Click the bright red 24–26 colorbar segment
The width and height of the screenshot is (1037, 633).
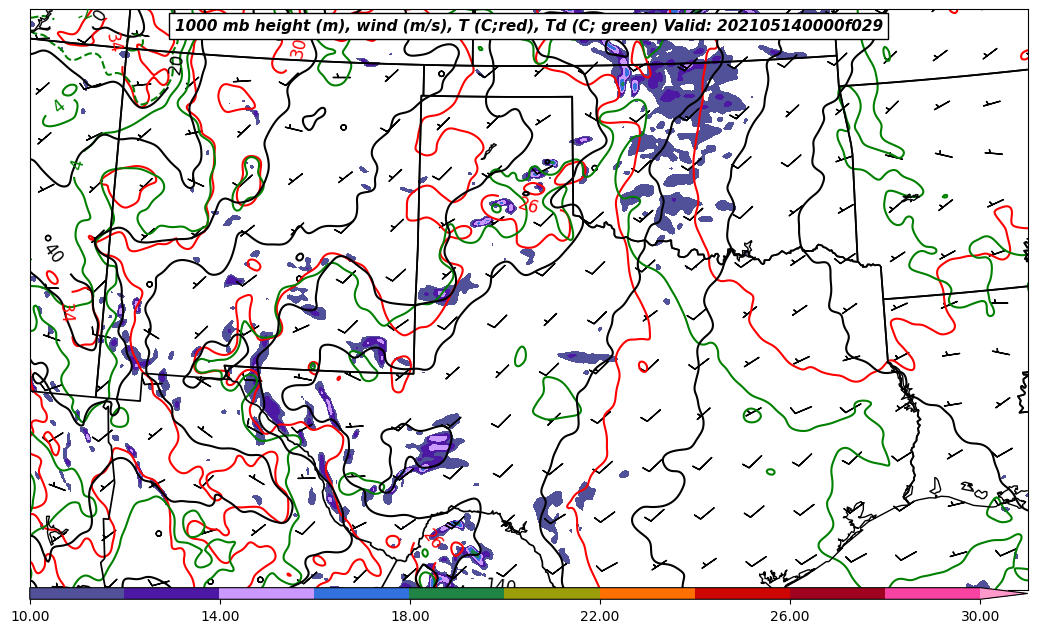pyautogui.click(x=742, y=593)
